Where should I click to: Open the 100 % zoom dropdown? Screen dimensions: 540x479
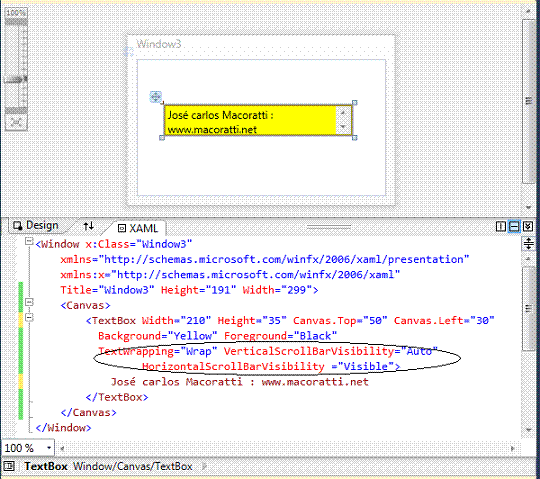click(x=49, y=448)
